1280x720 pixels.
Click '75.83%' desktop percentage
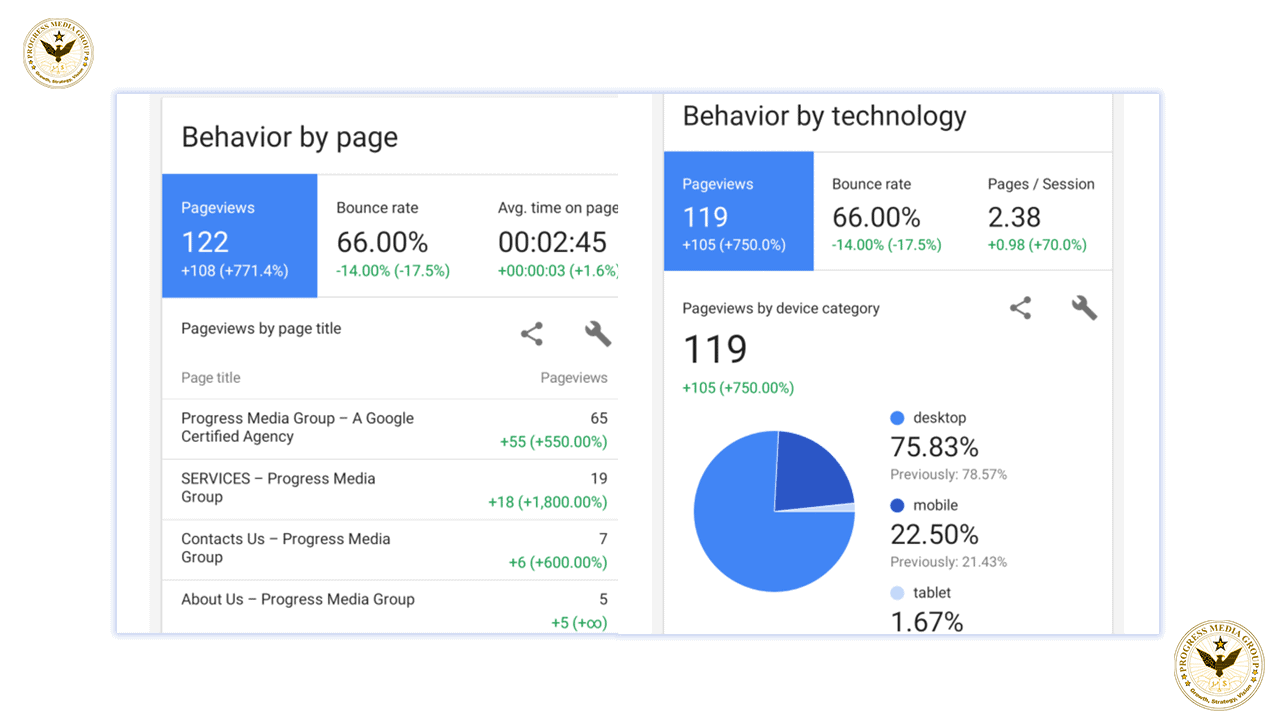[x=934, y=446]
